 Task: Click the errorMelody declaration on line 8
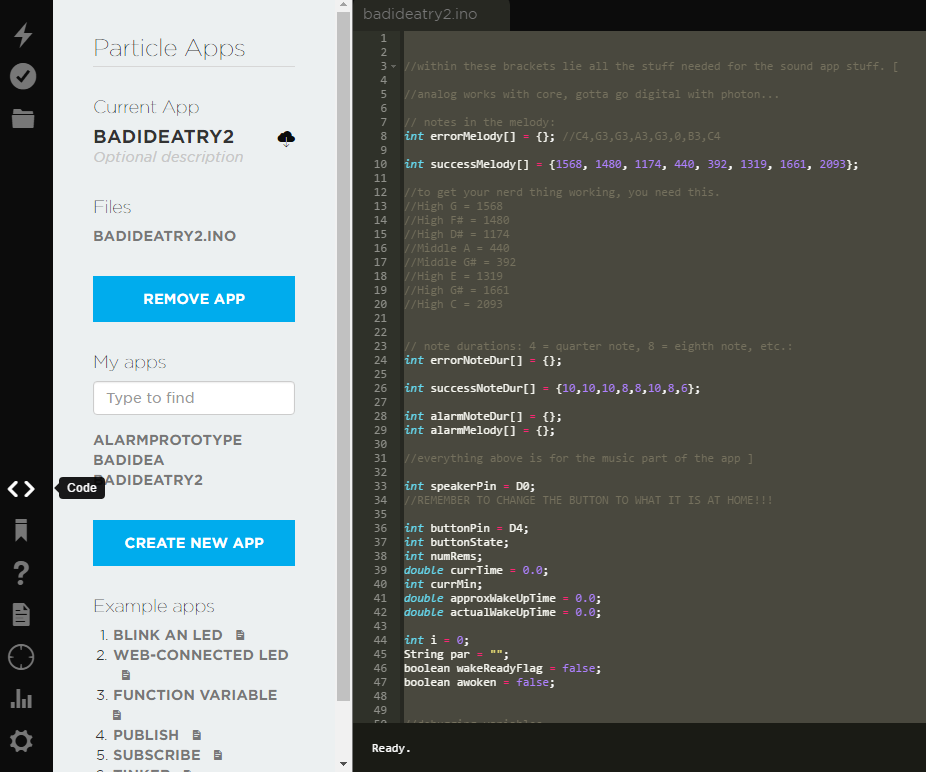[480, 136]
